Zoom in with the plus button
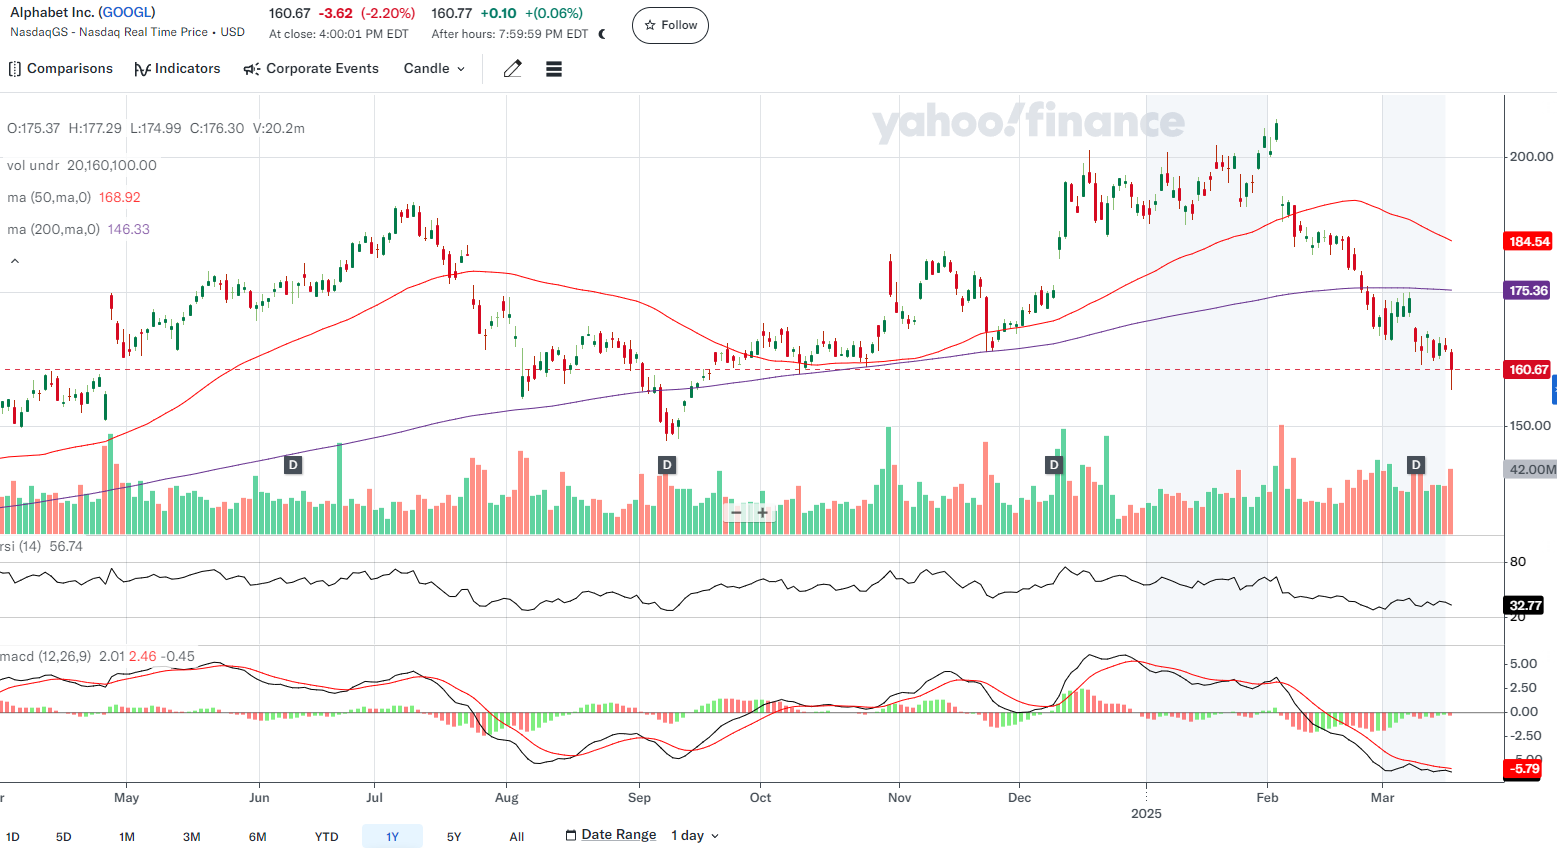 point(762,513)
